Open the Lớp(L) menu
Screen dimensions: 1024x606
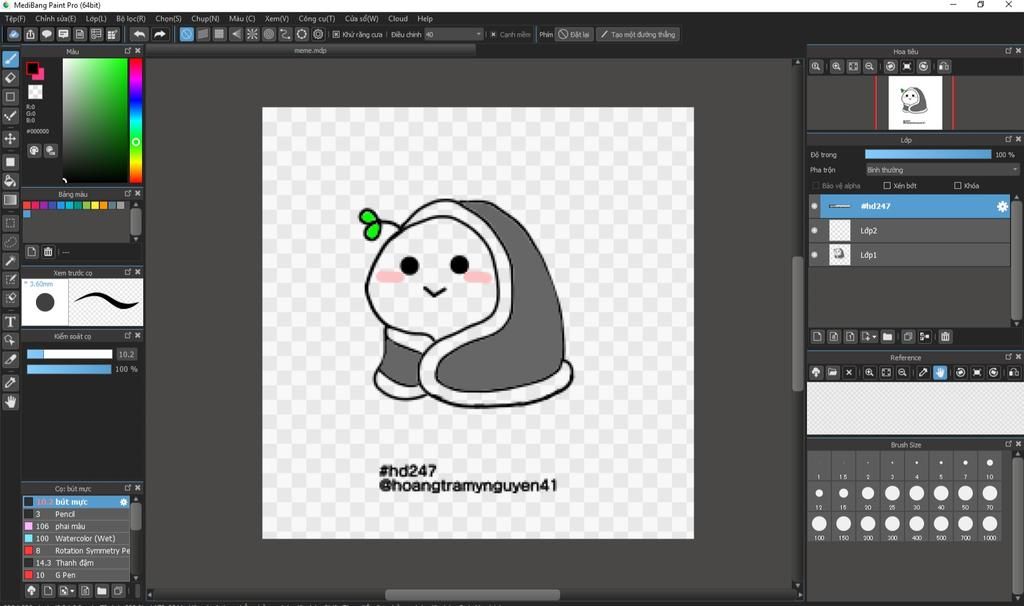pos(96,19)
